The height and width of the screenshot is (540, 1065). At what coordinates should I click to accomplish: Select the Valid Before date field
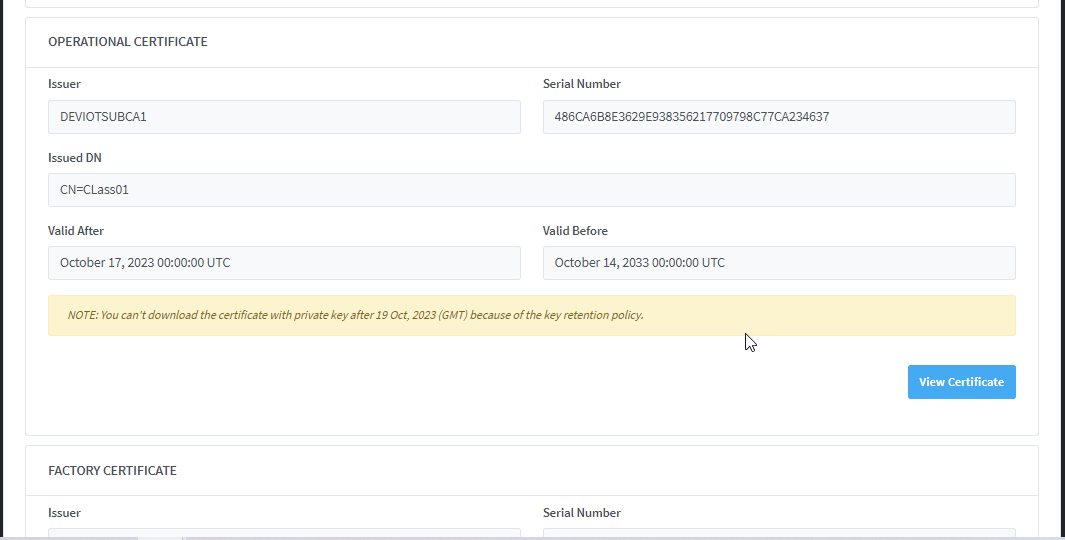[x=778, y=263]
